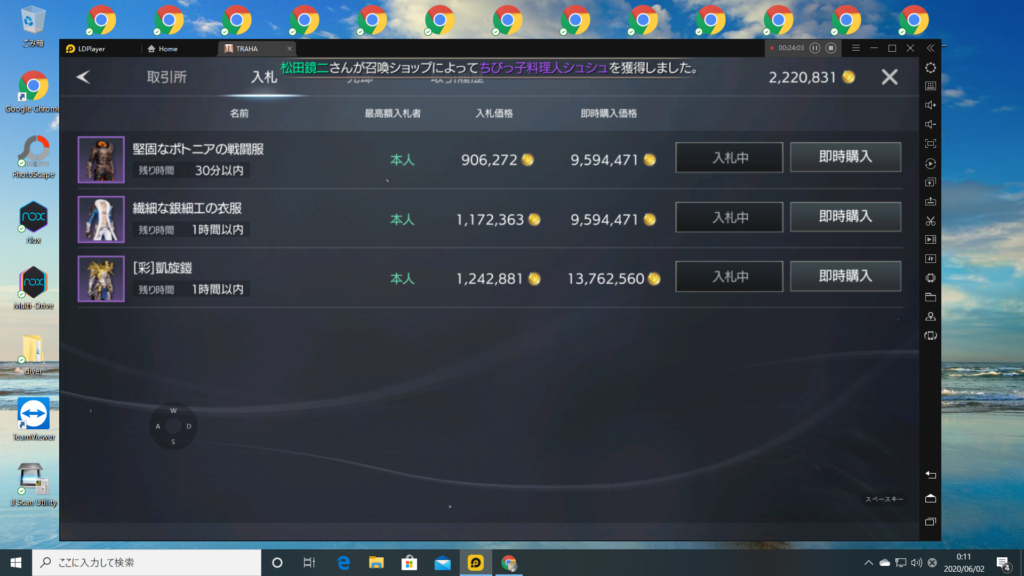Collapse the LDPlayer sidebar with double chevron
The height and width of the screenshot is (576, 1024).
point(930,48)
